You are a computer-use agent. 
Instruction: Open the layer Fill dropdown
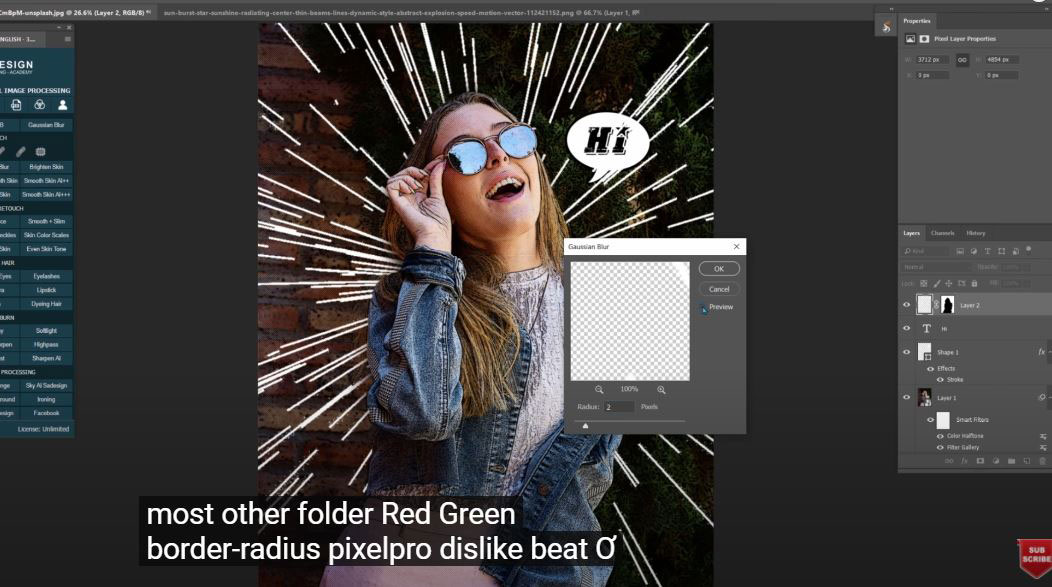point(1015,283)
